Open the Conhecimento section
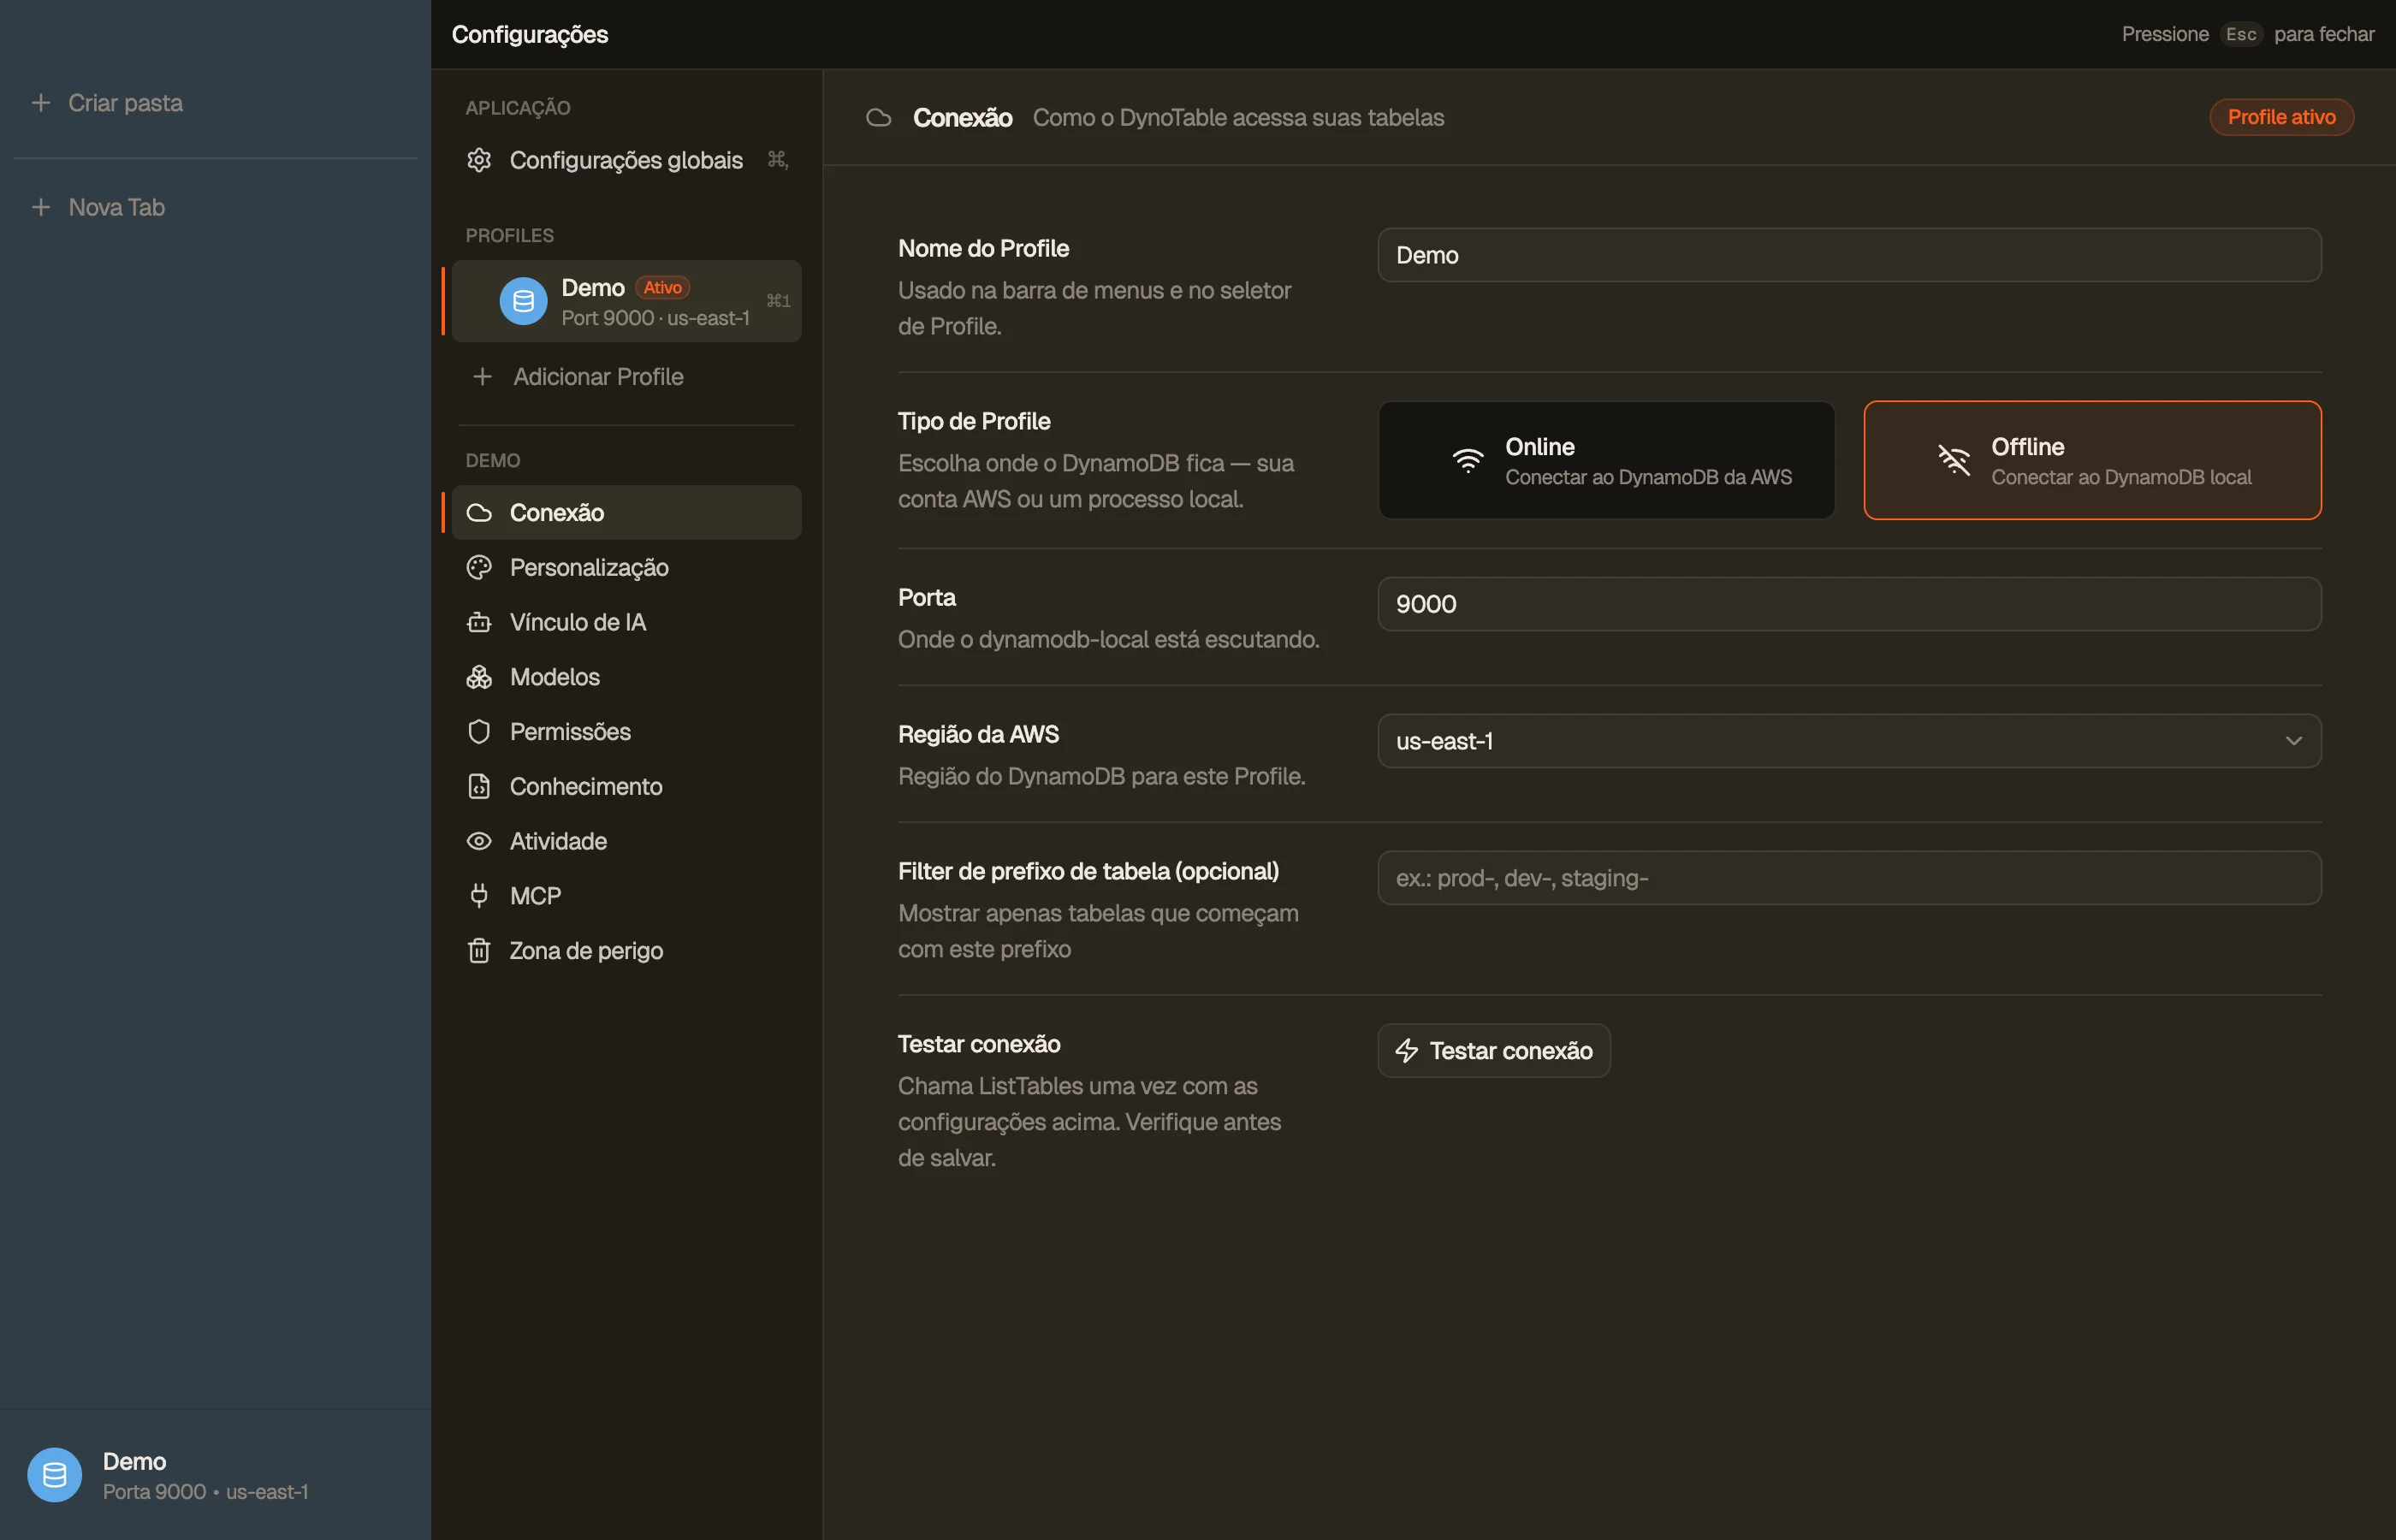 [627, 787]
